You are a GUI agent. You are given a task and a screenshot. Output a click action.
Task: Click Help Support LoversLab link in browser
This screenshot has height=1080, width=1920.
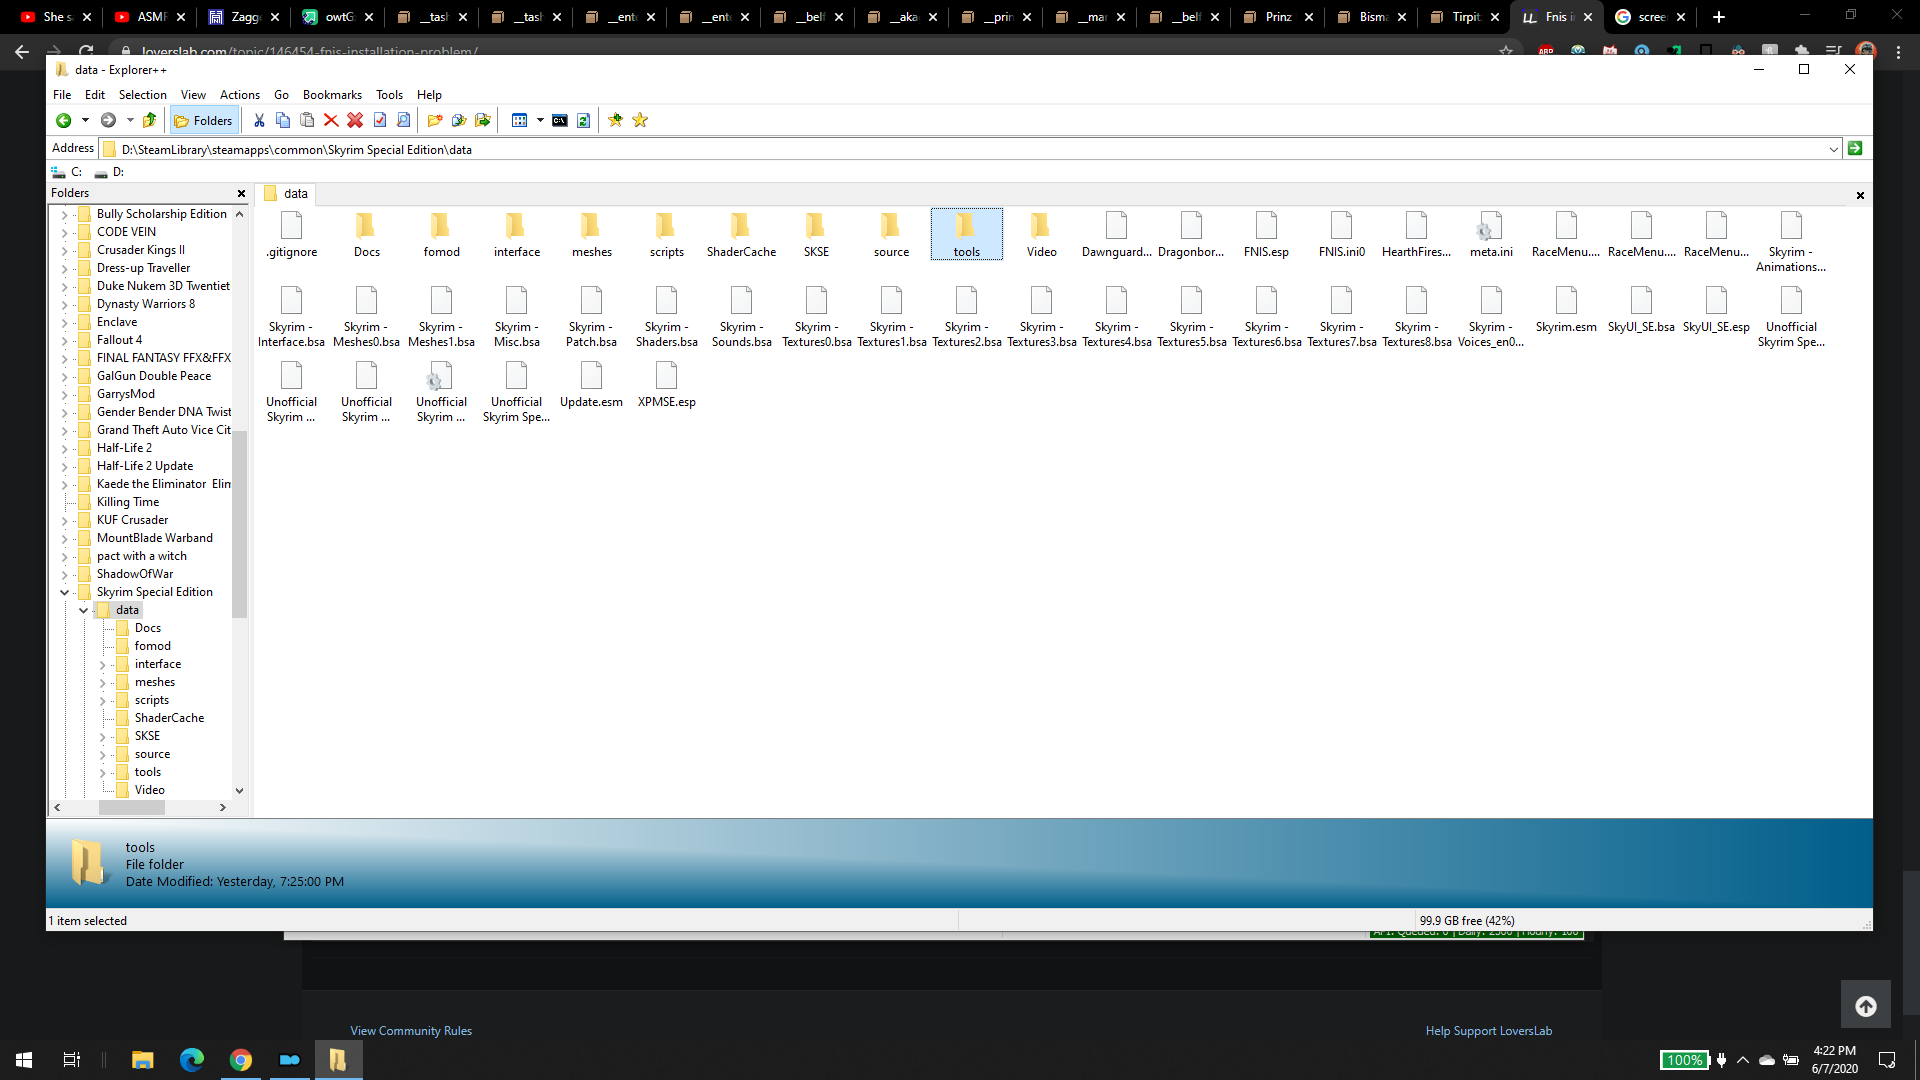pyautogui.click(x=1488, y=1031)
